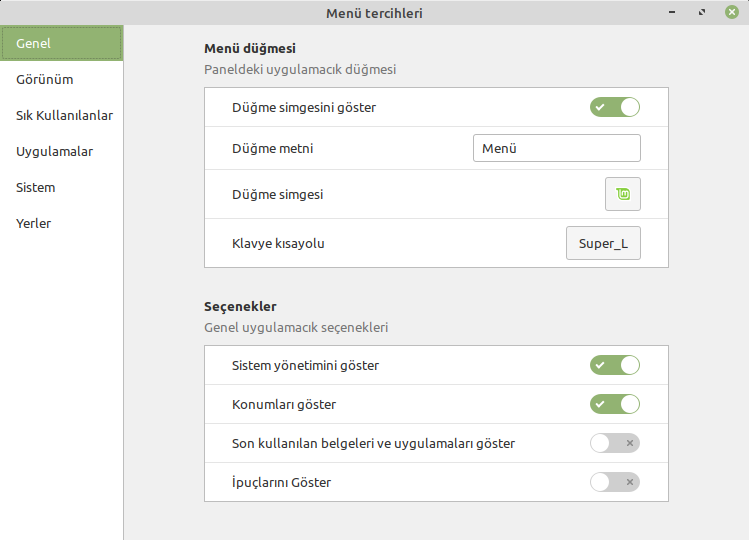Open the Sık Kullanılanlar section

pyautogui.click(x=62, y=115)
